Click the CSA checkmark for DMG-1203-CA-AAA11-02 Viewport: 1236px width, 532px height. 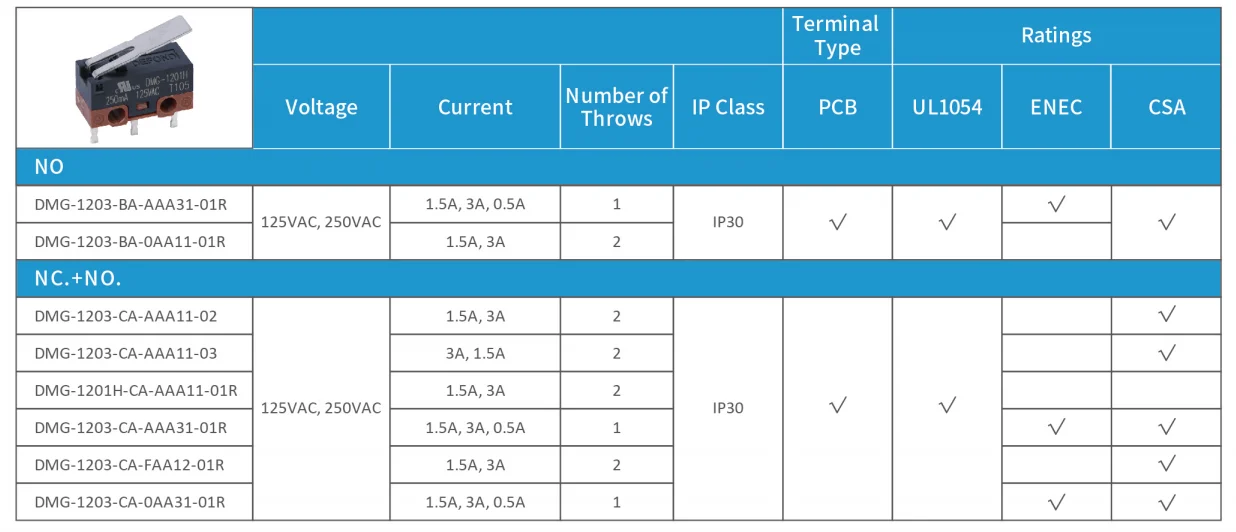[1166, 316]
